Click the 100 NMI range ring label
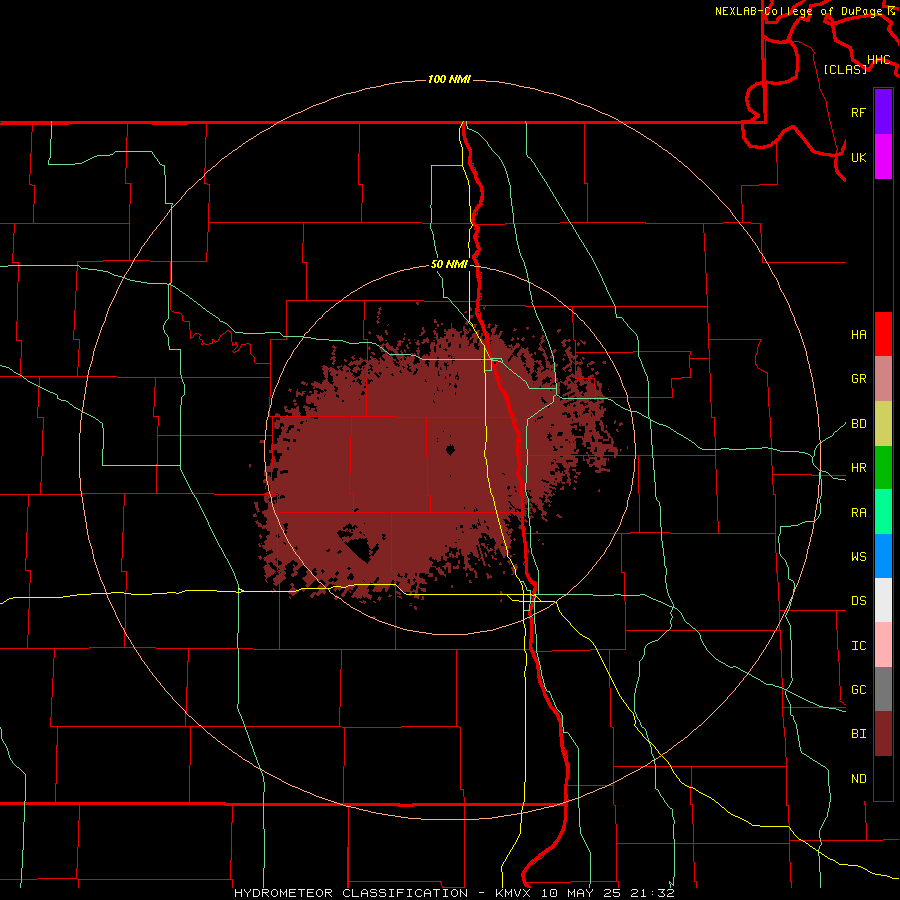The width and height of the screenshot is (900, 900). coord(449,79)
